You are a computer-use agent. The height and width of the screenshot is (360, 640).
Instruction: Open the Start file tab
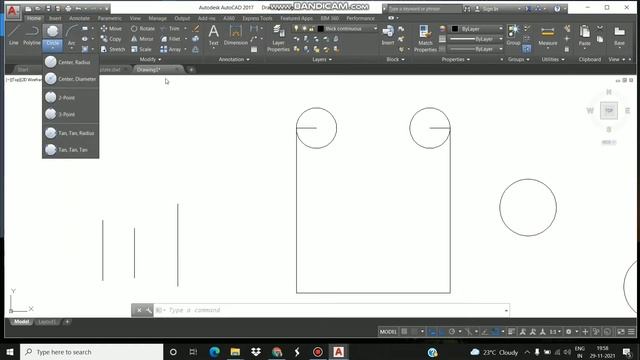tap(23, 70)
